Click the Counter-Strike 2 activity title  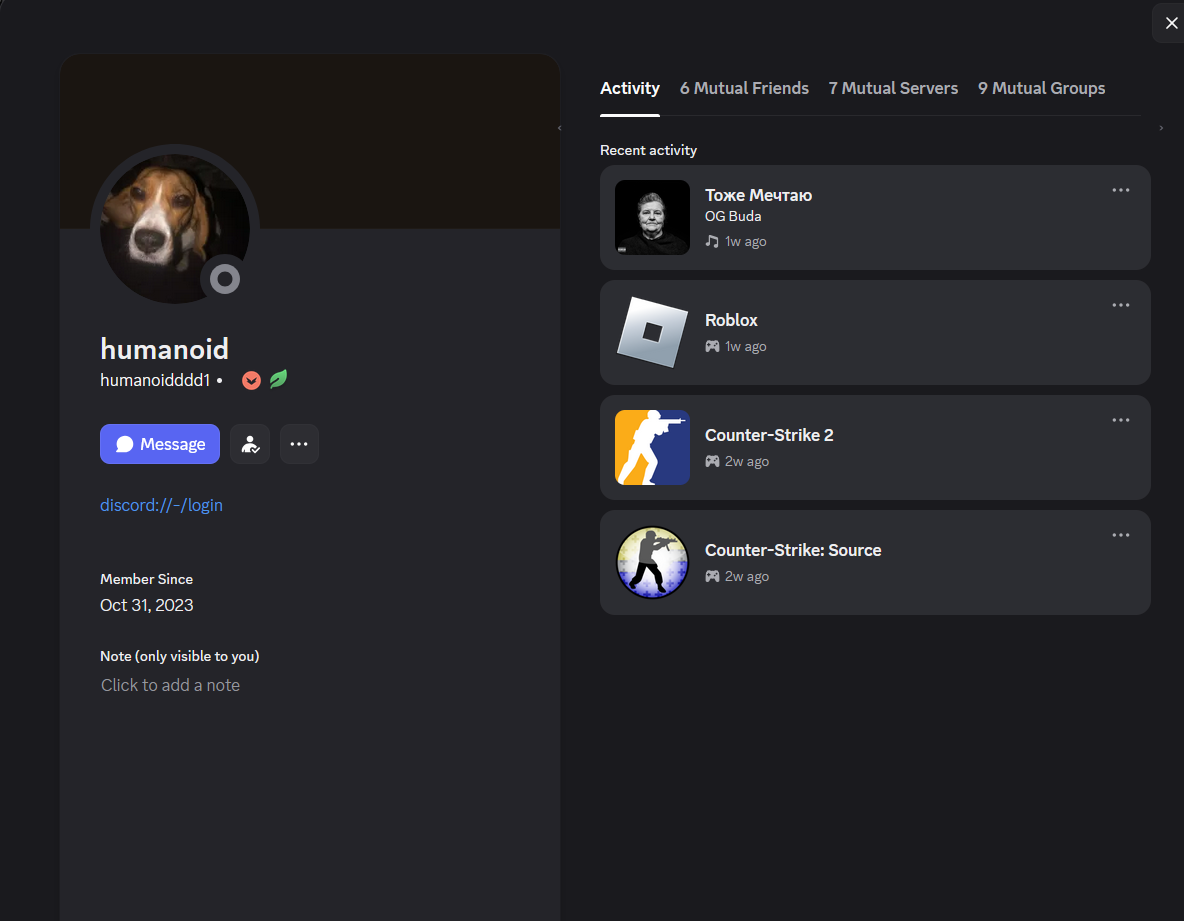click(769, 436)
